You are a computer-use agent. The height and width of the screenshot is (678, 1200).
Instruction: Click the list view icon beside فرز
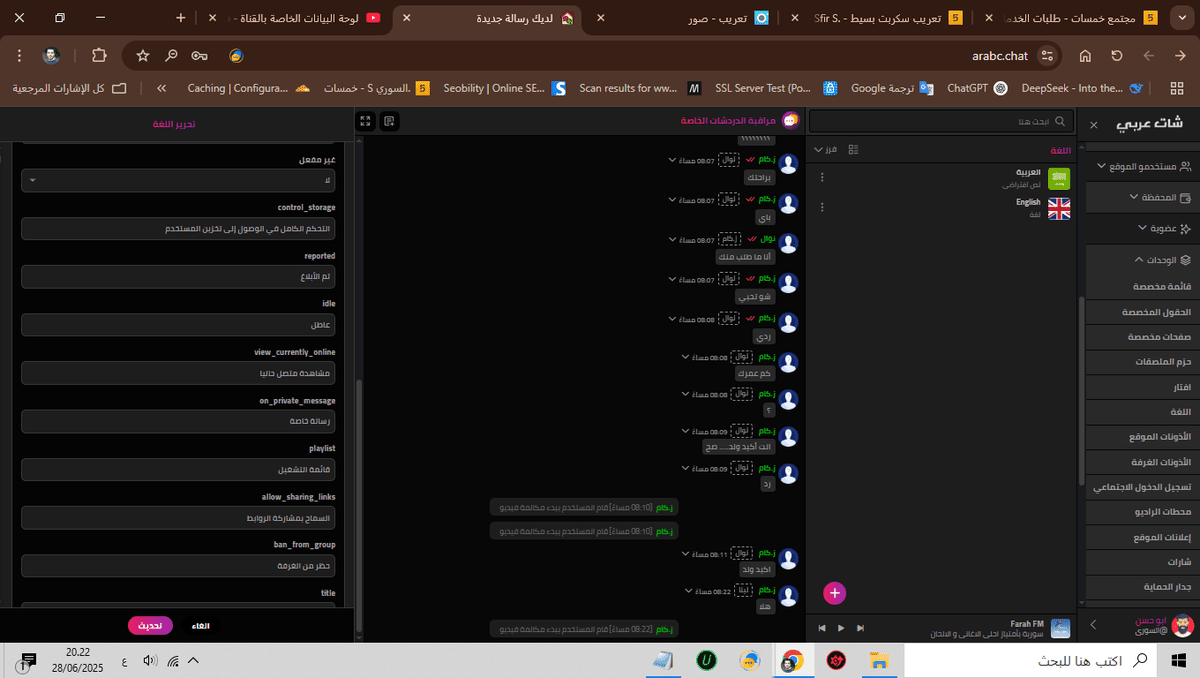pos(853,149)
